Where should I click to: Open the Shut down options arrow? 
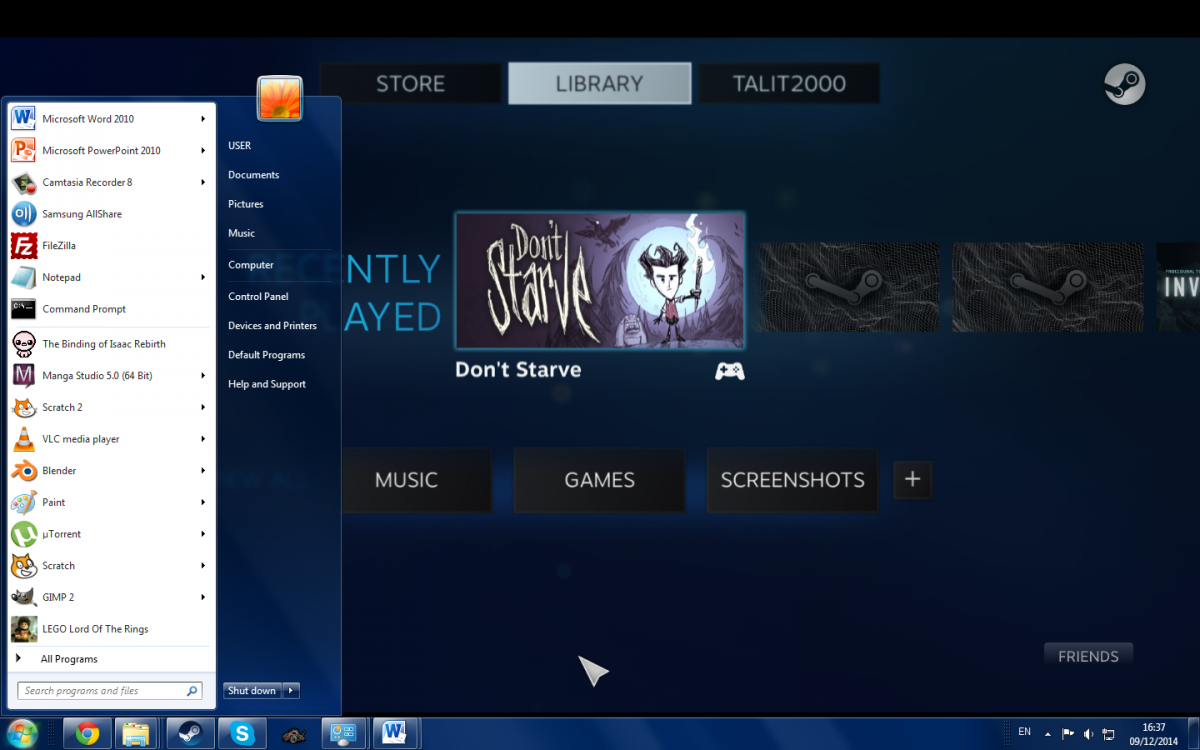tap(291, 690)
